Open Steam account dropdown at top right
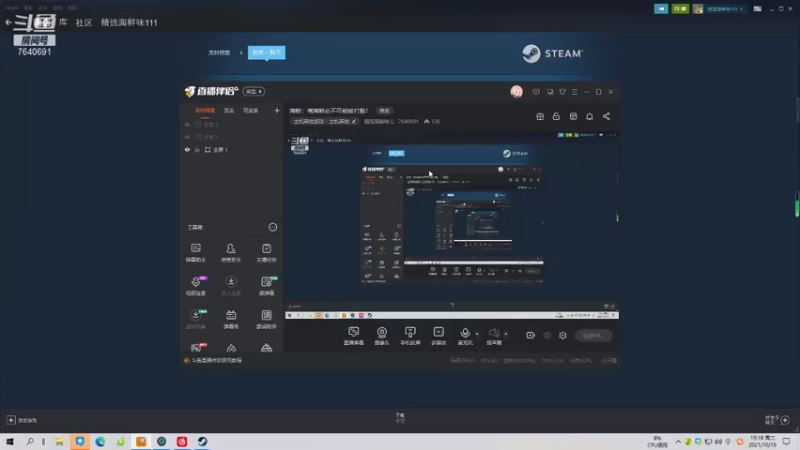This screenshot has height=450, width=800. click(x=724, y=9)
